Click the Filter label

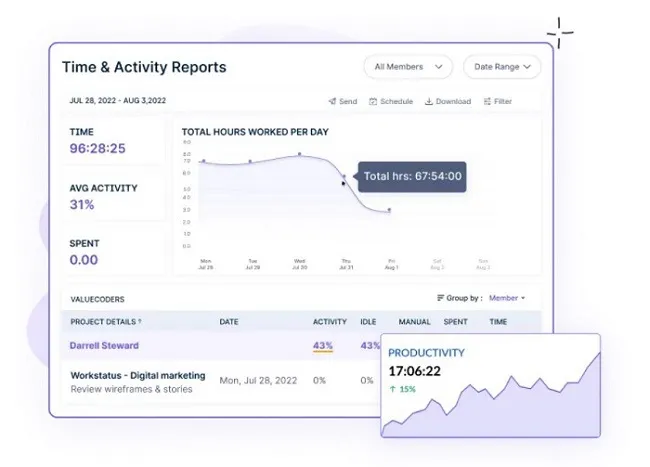pos(503,101)
